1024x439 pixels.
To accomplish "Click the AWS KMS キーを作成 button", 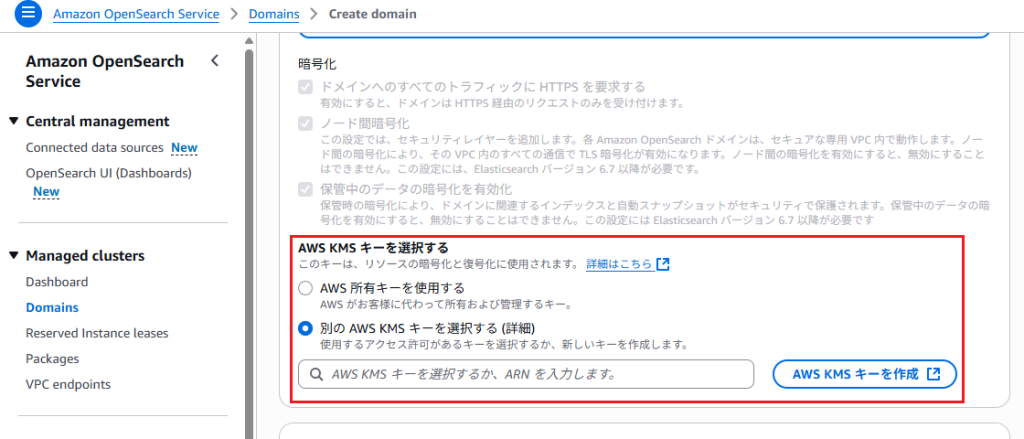I will (x=865, y=374).
